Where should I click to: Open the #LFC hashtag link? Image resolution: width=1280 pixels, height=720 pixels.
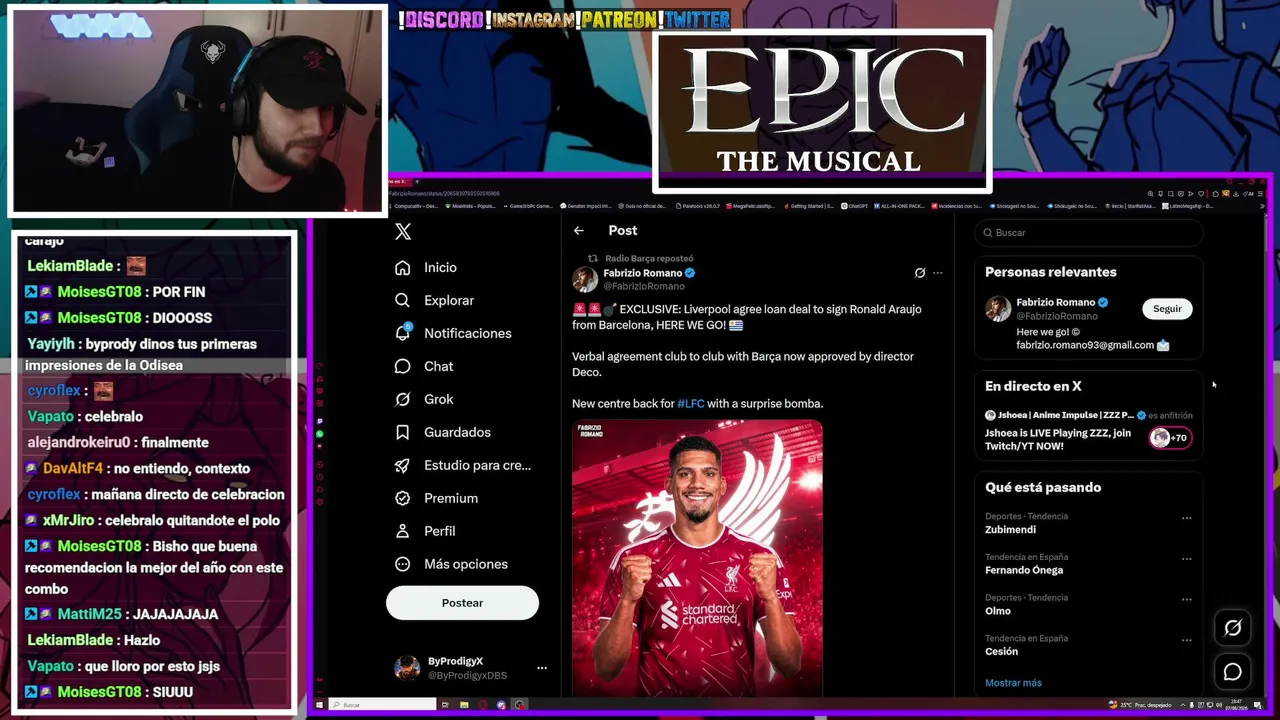point(691,404)
